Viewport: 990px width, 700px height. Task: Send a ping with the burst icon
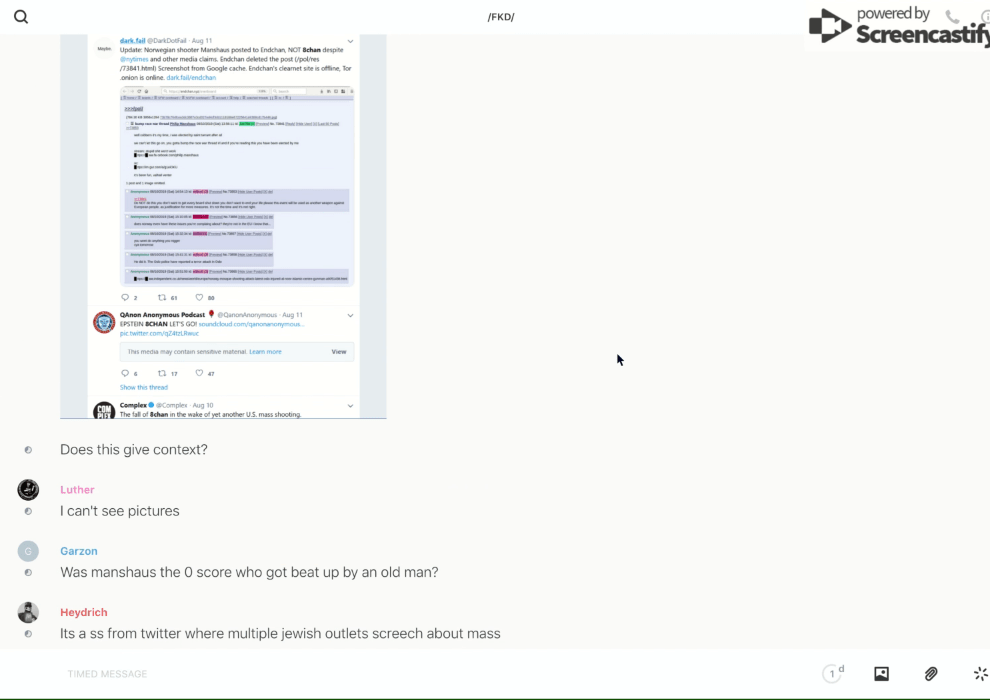point(980,674)
